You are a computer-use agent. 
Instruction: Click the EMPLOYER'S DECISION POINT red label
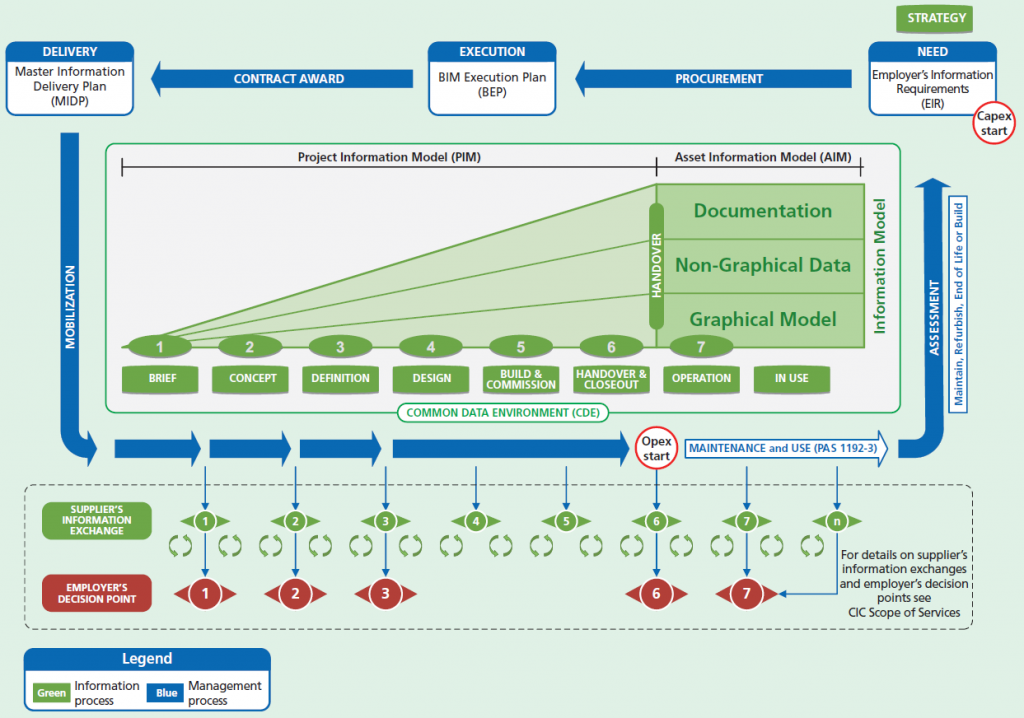pos(97,593)
